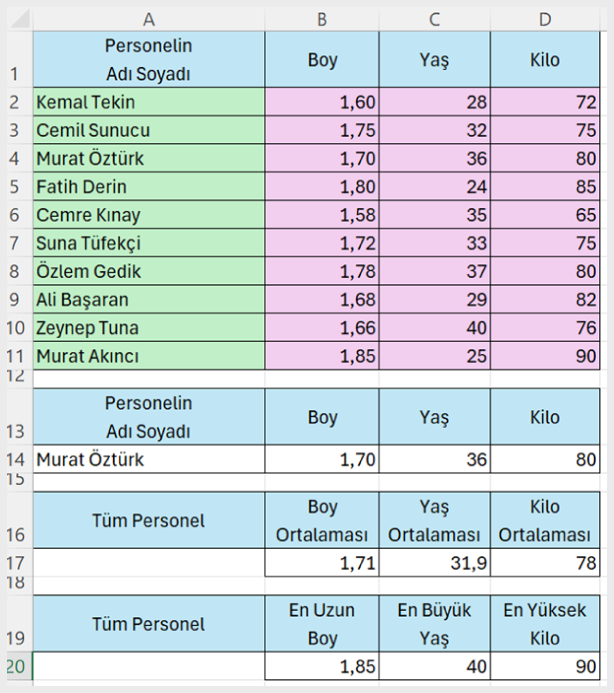This screenshot has width=614, height=693.
Task: Select row 20 header
Action: point(16,666)
